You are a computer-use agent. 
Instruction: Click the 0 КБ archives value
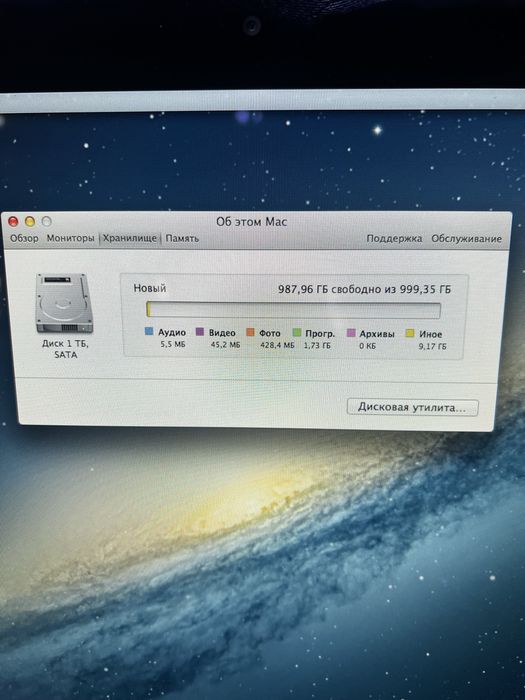[x=367, y=346]
